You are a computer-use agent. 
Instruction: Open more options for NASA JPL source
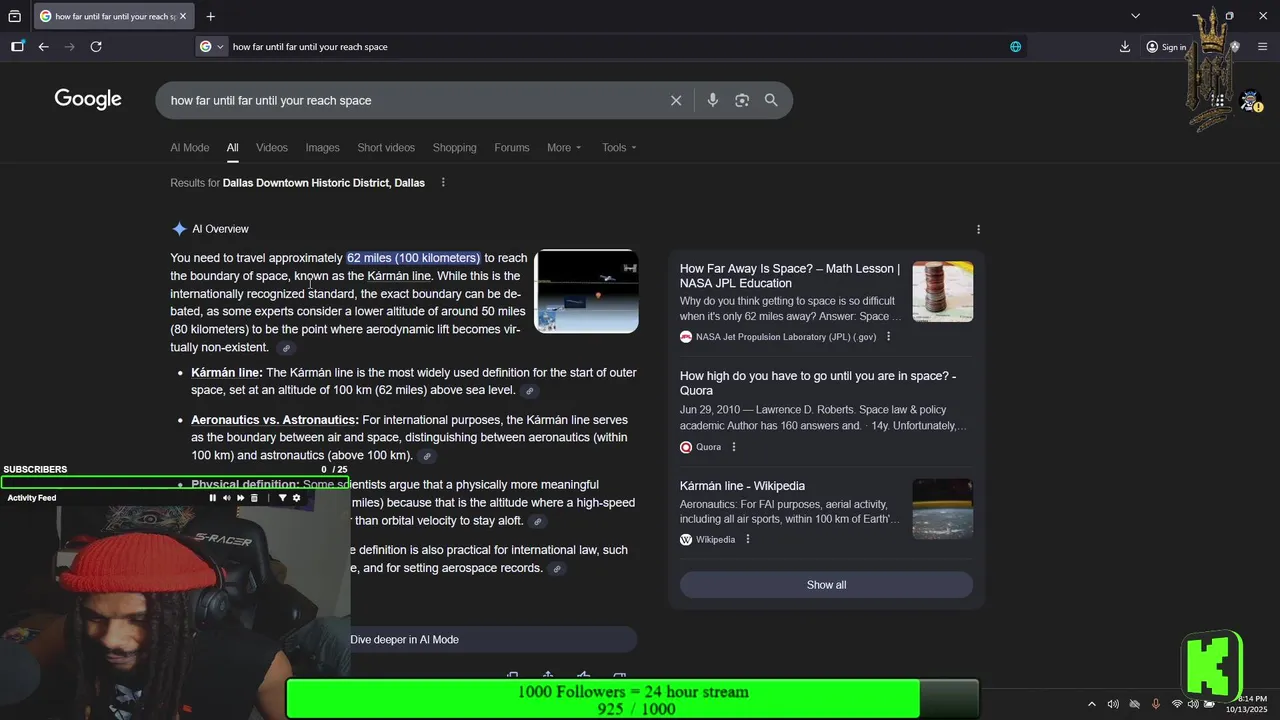click(888, 337)
